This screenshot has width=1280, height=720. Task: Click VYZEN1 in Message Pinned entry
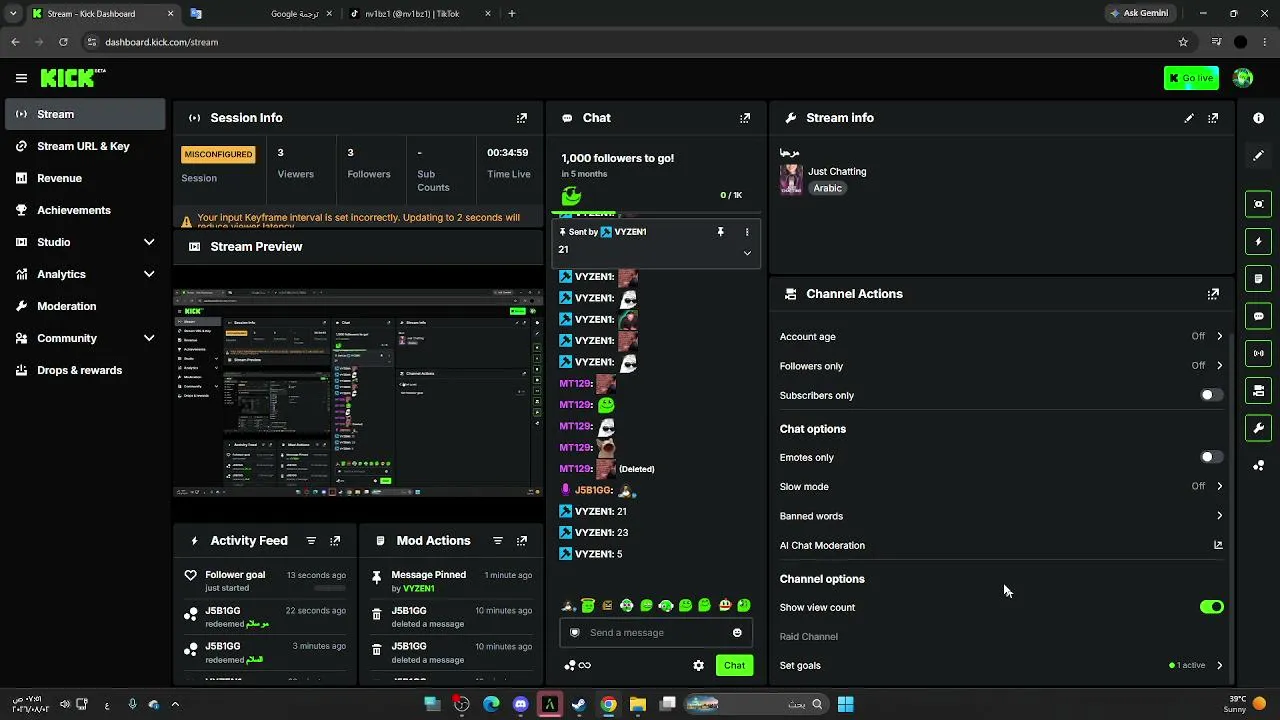(x=420, y=588)
